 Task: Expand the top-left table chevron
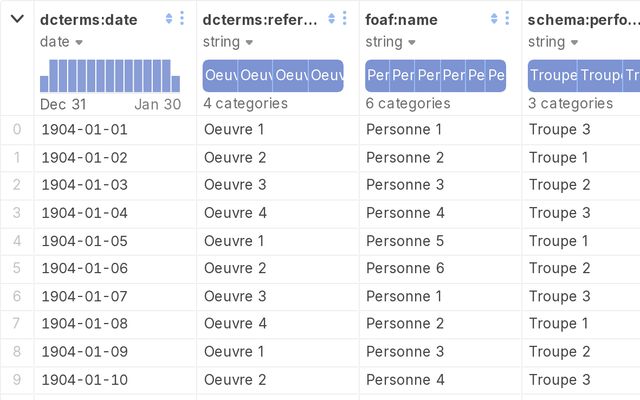click(x=17, y=18)
